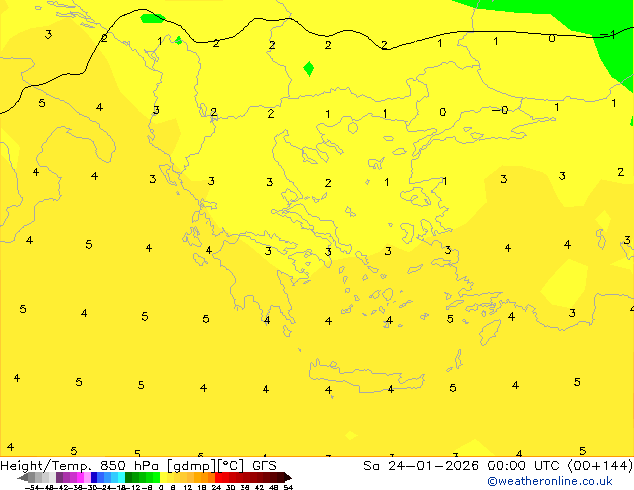The image size is (634, 490).
Task: Click the Height/Temp. 850 hPa title
Action: click(80, 466)
